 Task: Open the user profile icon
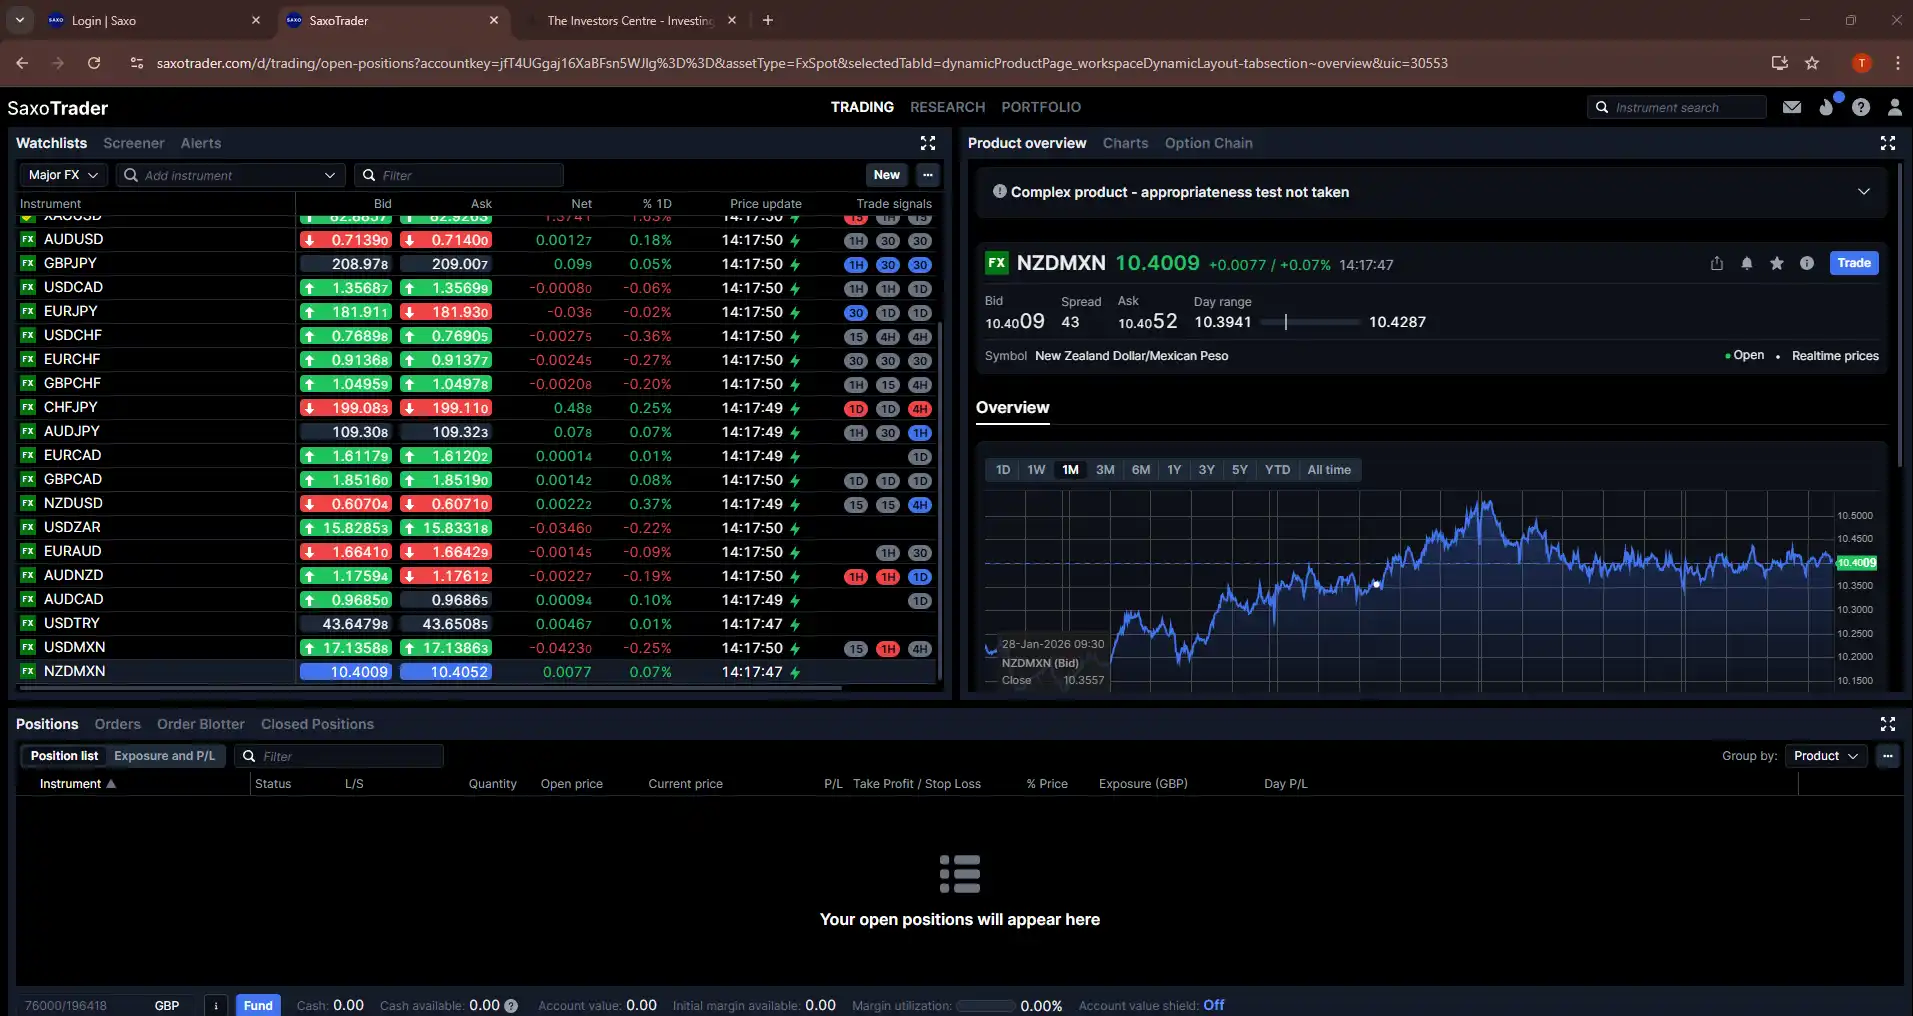tap(1894, 107)
